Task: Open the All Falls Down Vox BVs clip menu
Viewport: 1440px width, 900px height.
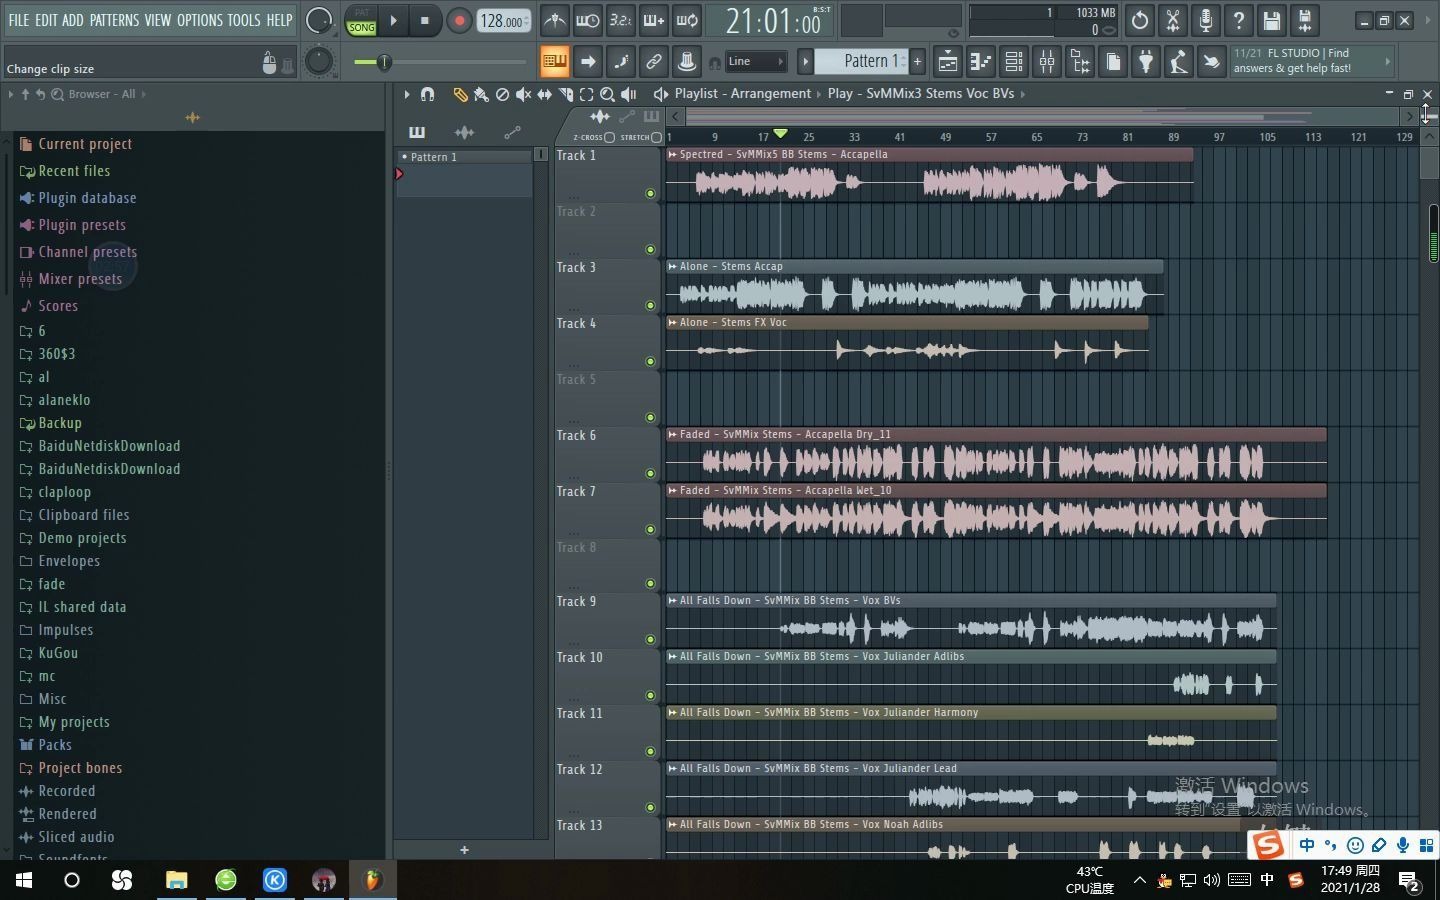Action: click(x=673, y=601)
